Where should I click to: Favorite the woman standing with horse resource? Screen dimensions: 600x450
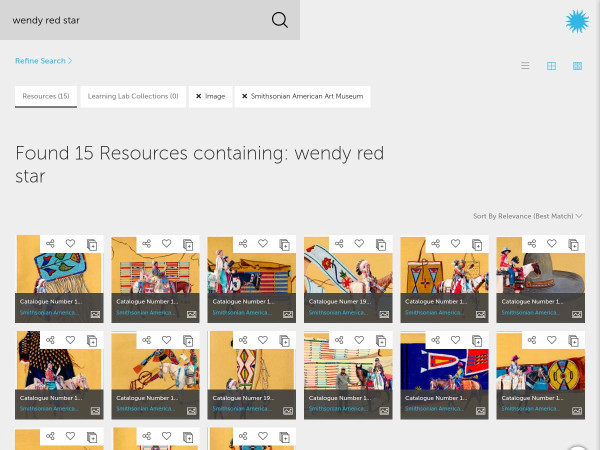[263, 243]
